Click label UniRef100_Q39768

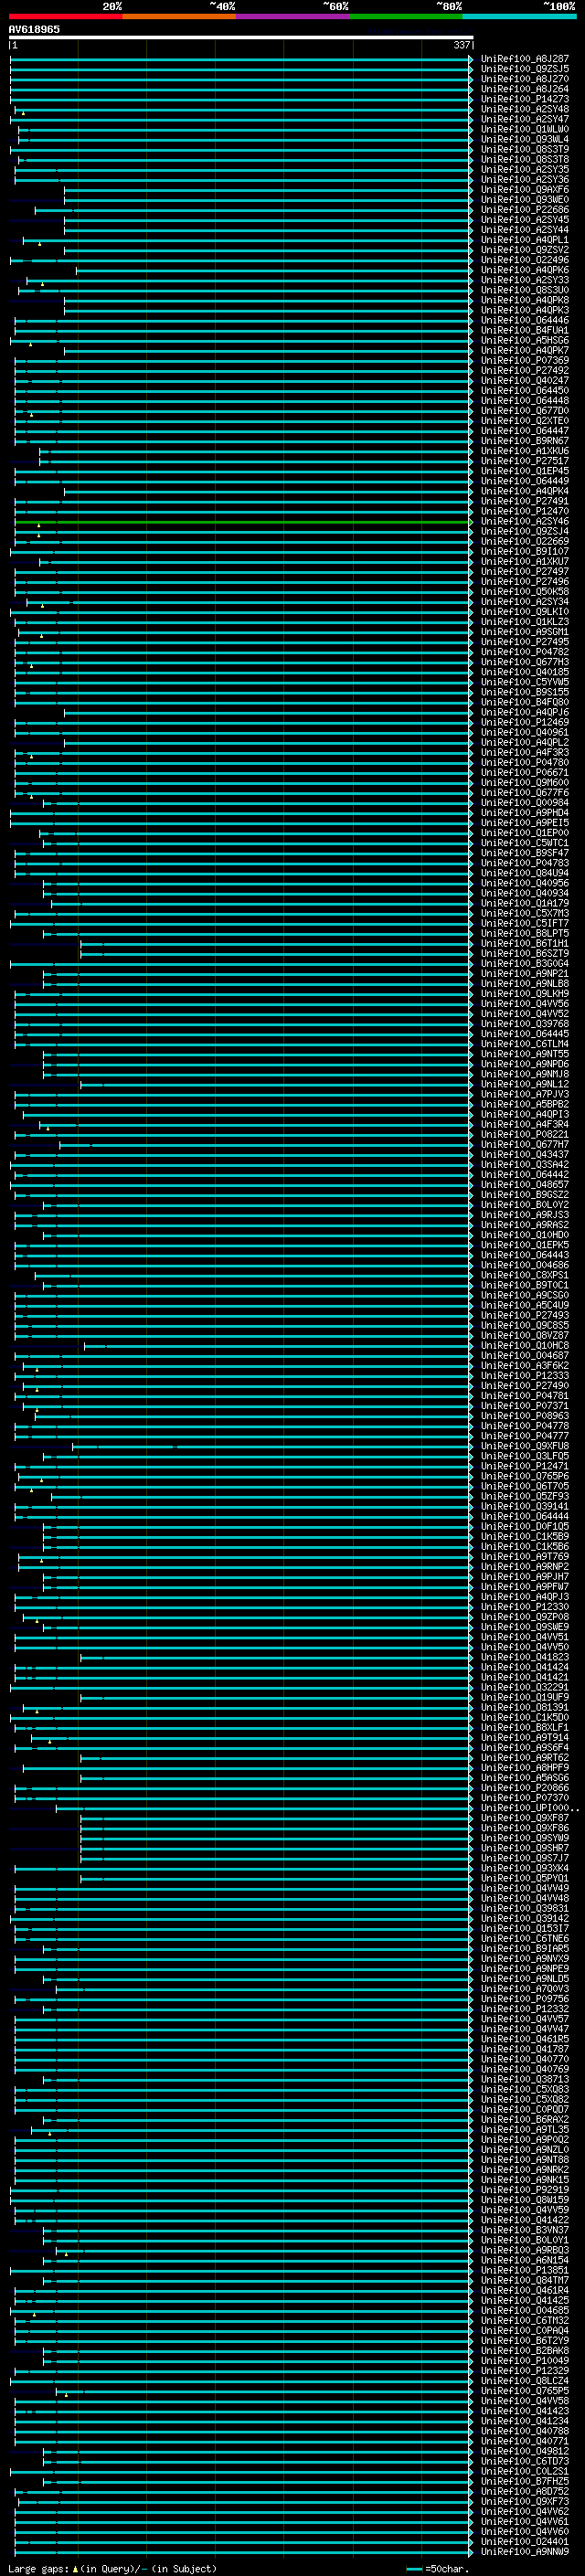524,1024
